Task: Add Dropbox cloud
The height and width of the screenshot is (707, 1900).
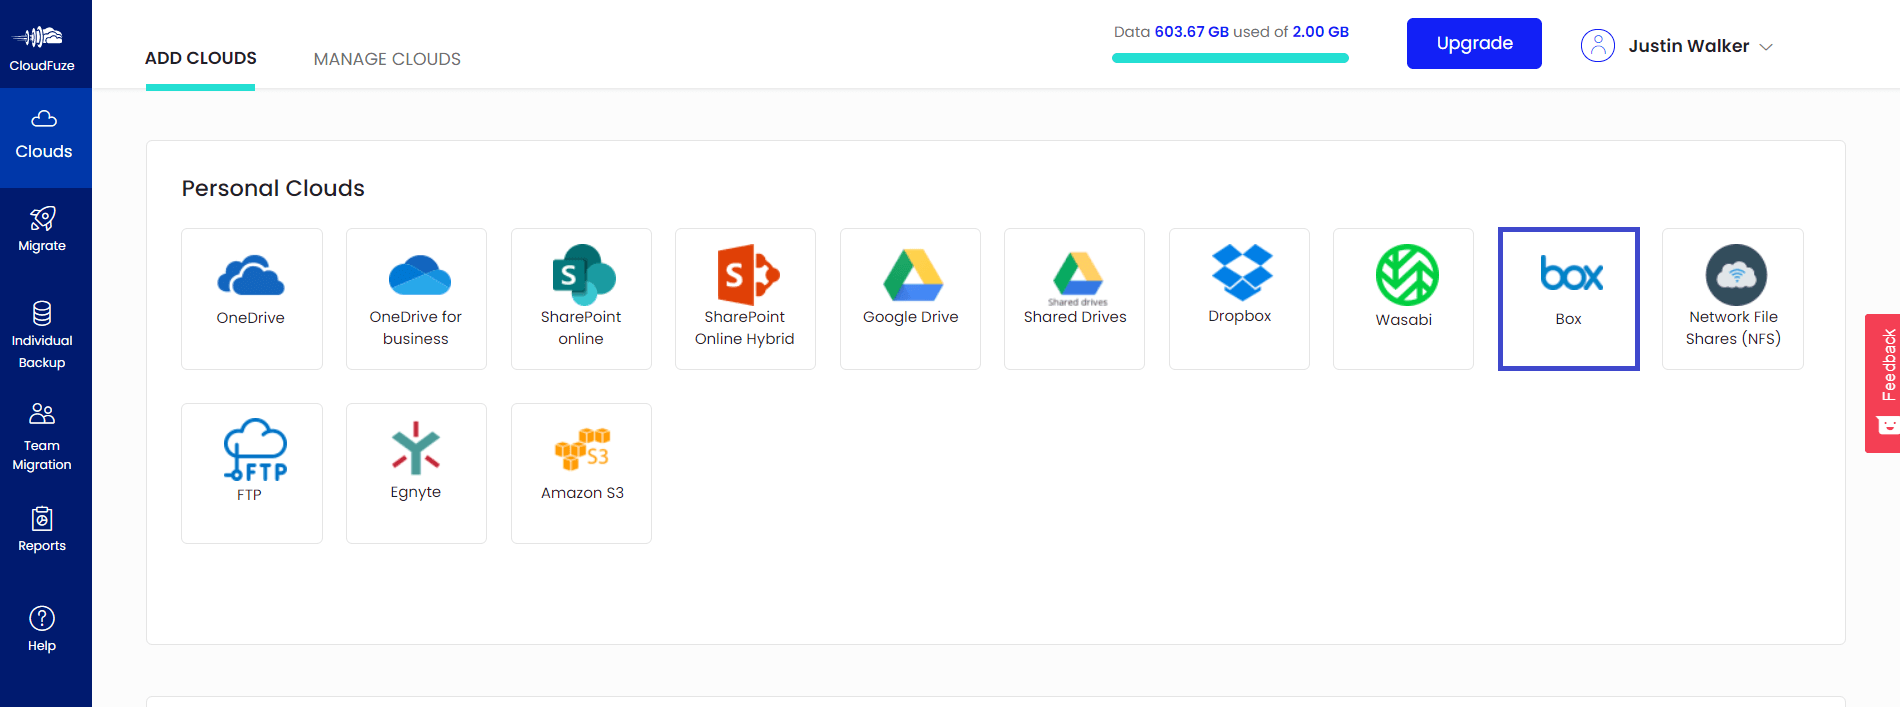Action: 1239,299
